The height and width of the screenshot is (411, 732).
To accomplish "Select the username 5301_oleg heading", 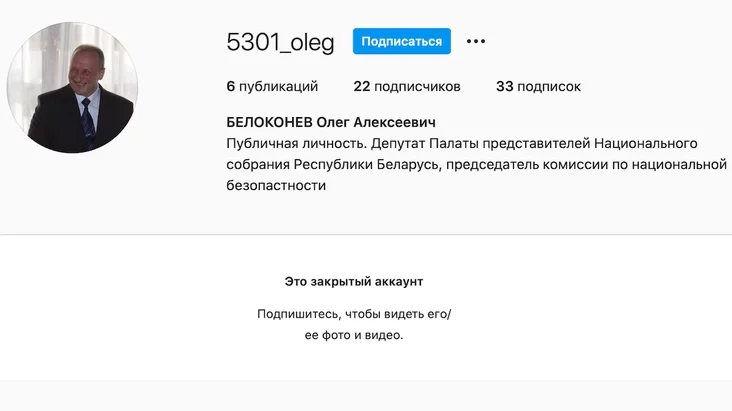I will [280, 42].
